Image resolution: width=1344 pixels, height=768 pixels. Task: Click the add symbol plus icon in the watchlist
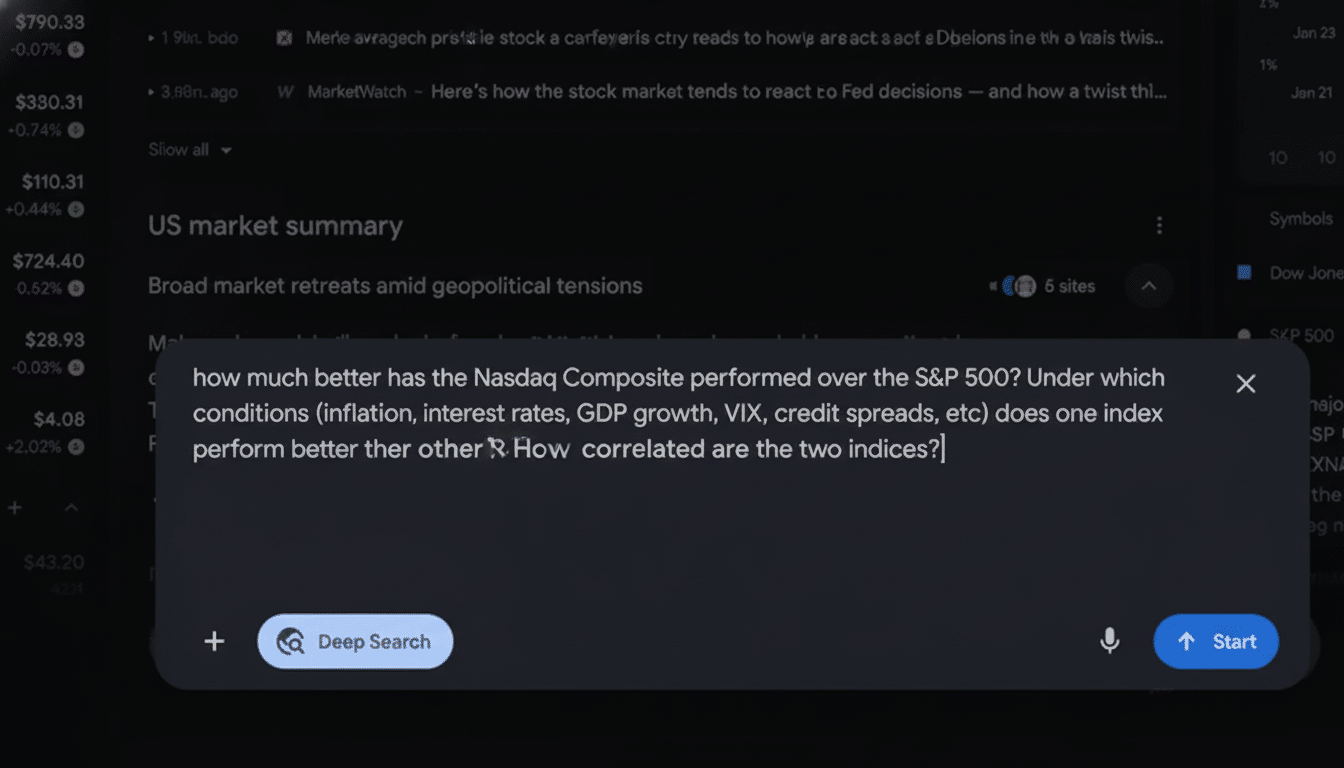coord(14,507)
